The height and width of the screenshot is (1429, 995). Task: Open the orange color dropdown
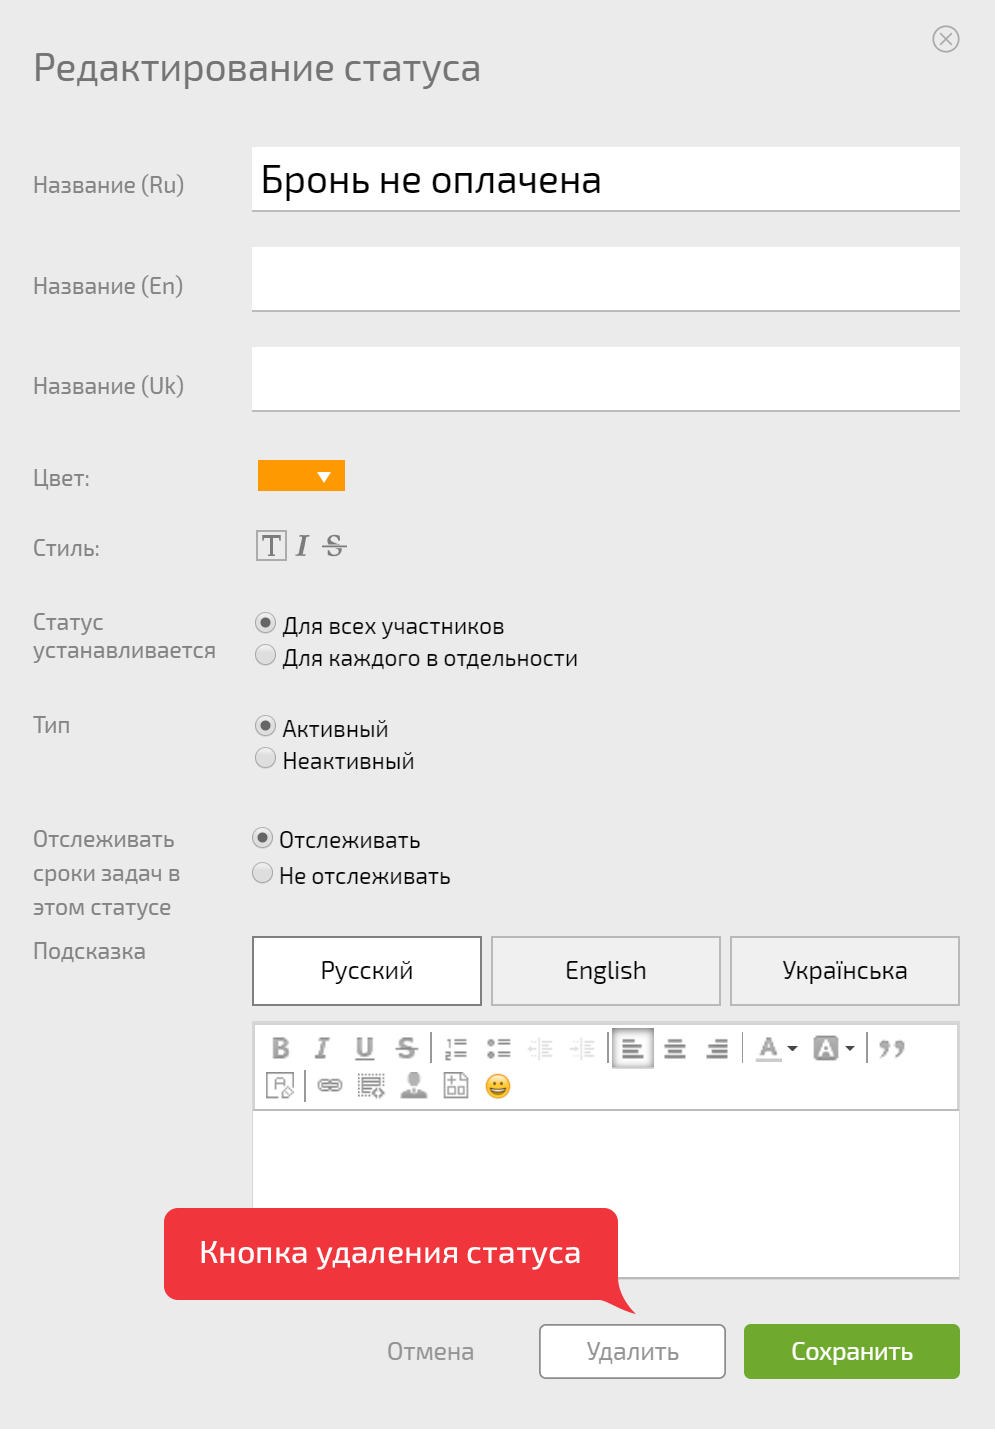click(x=301, y=476)
